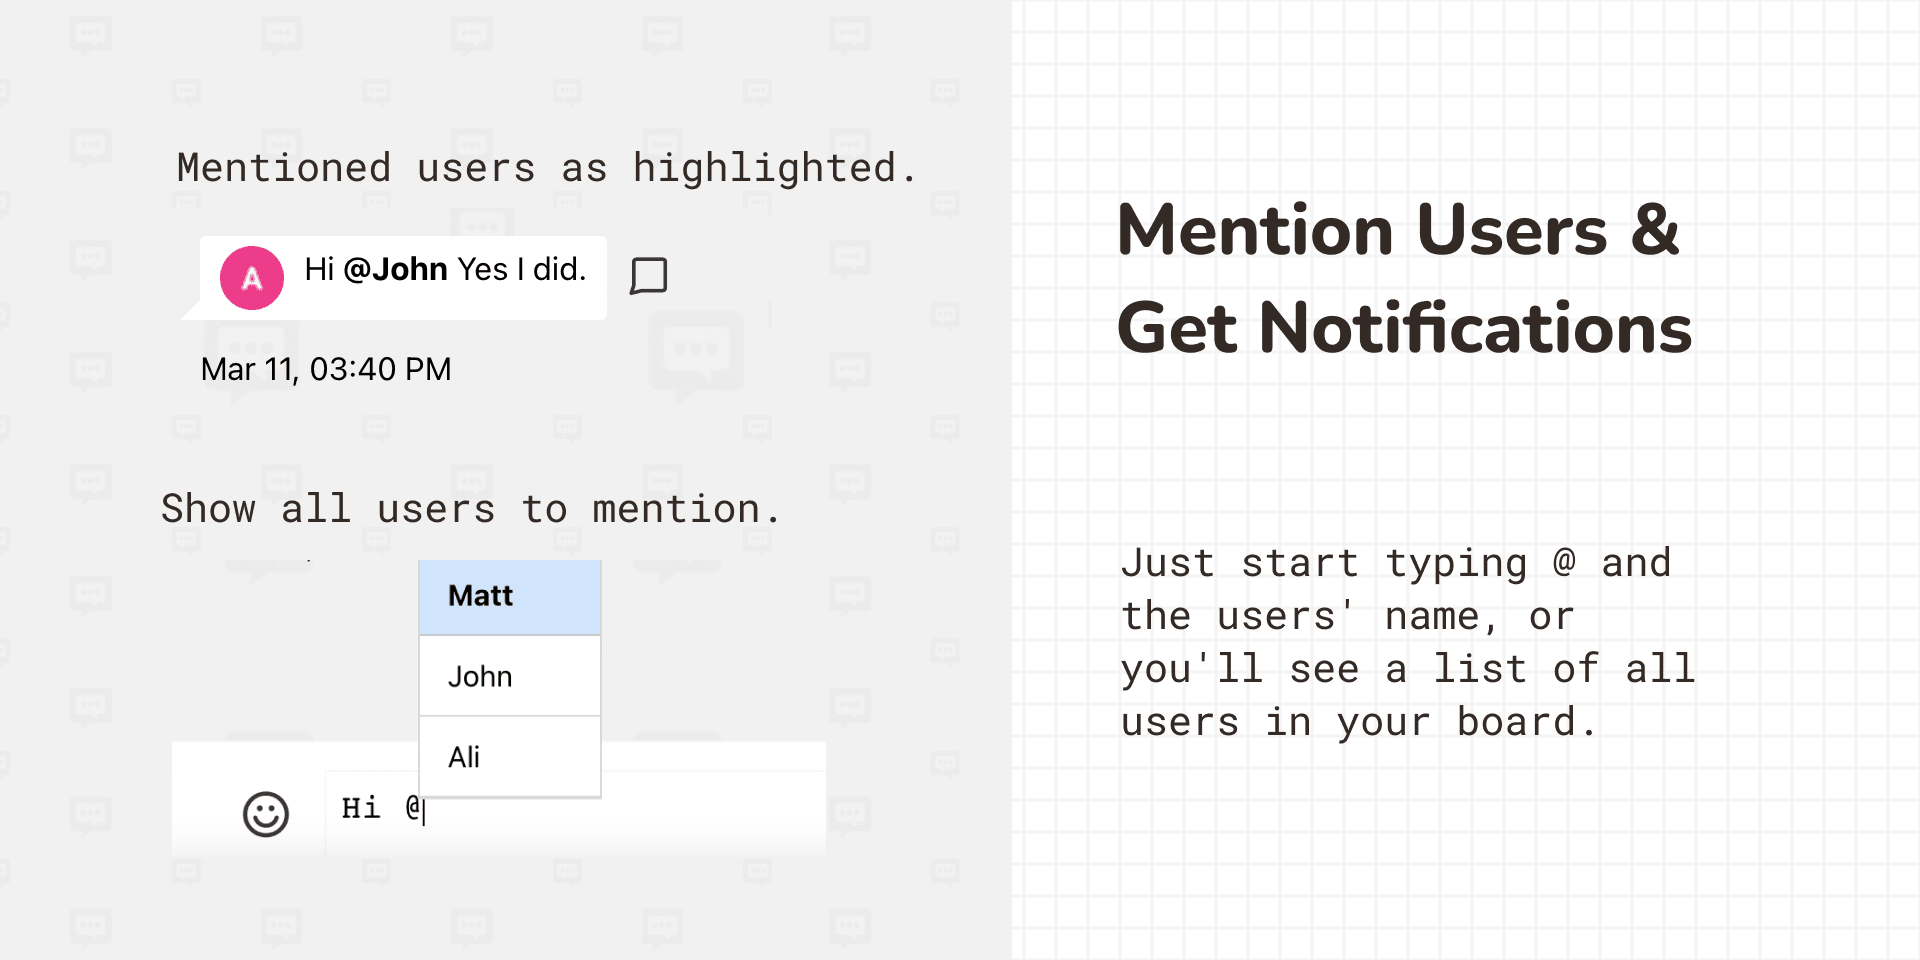Click 'the users' name, or' description line
Screen dimensions: 1920x960
coord(1348,616)
